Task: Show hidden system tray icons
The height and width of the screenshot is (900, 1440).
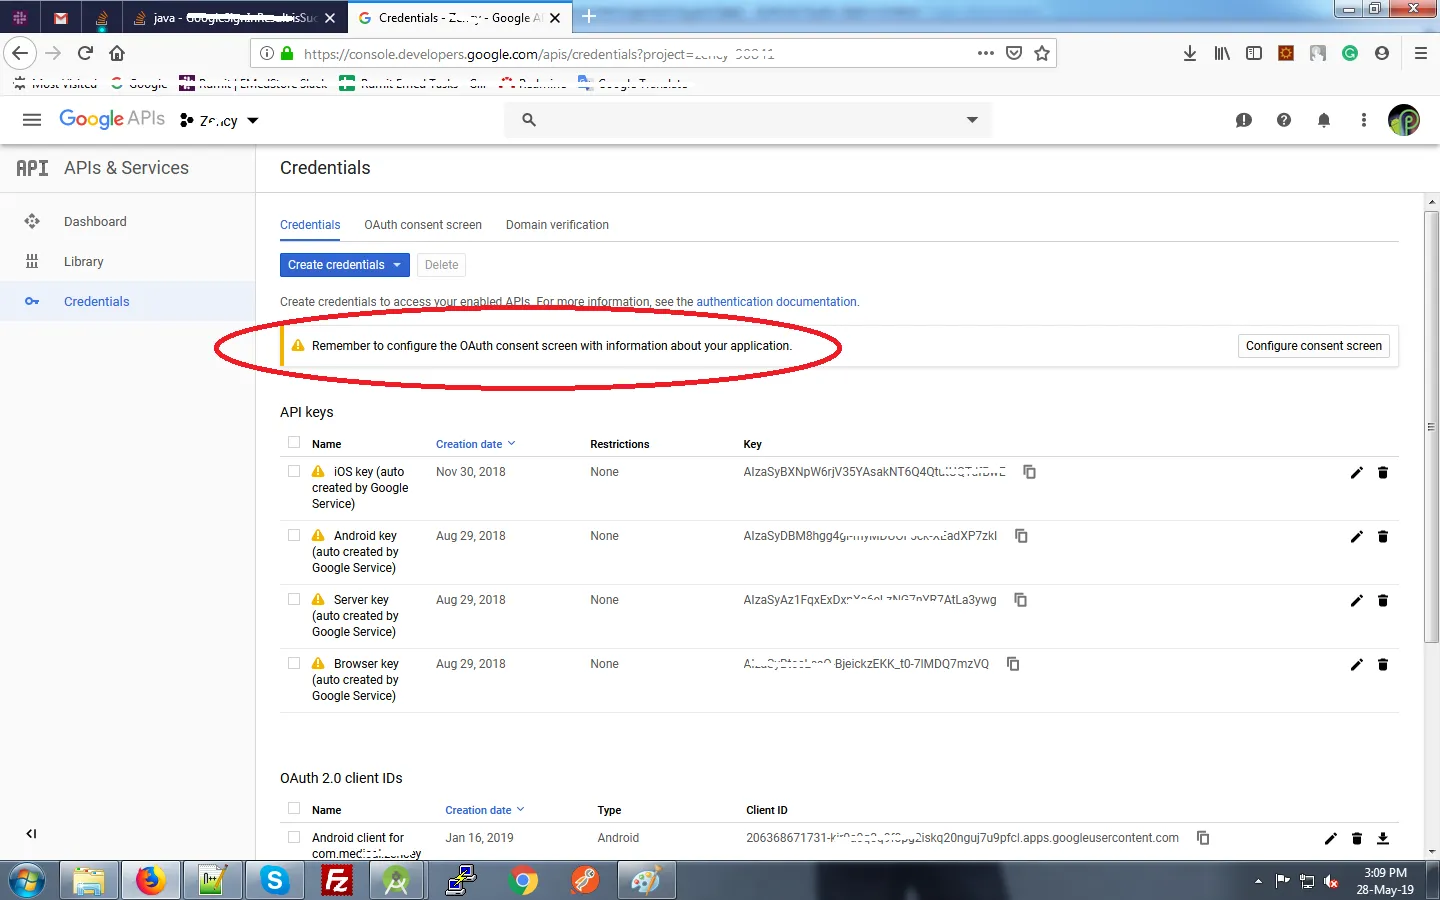Action: coord(1258,881)
